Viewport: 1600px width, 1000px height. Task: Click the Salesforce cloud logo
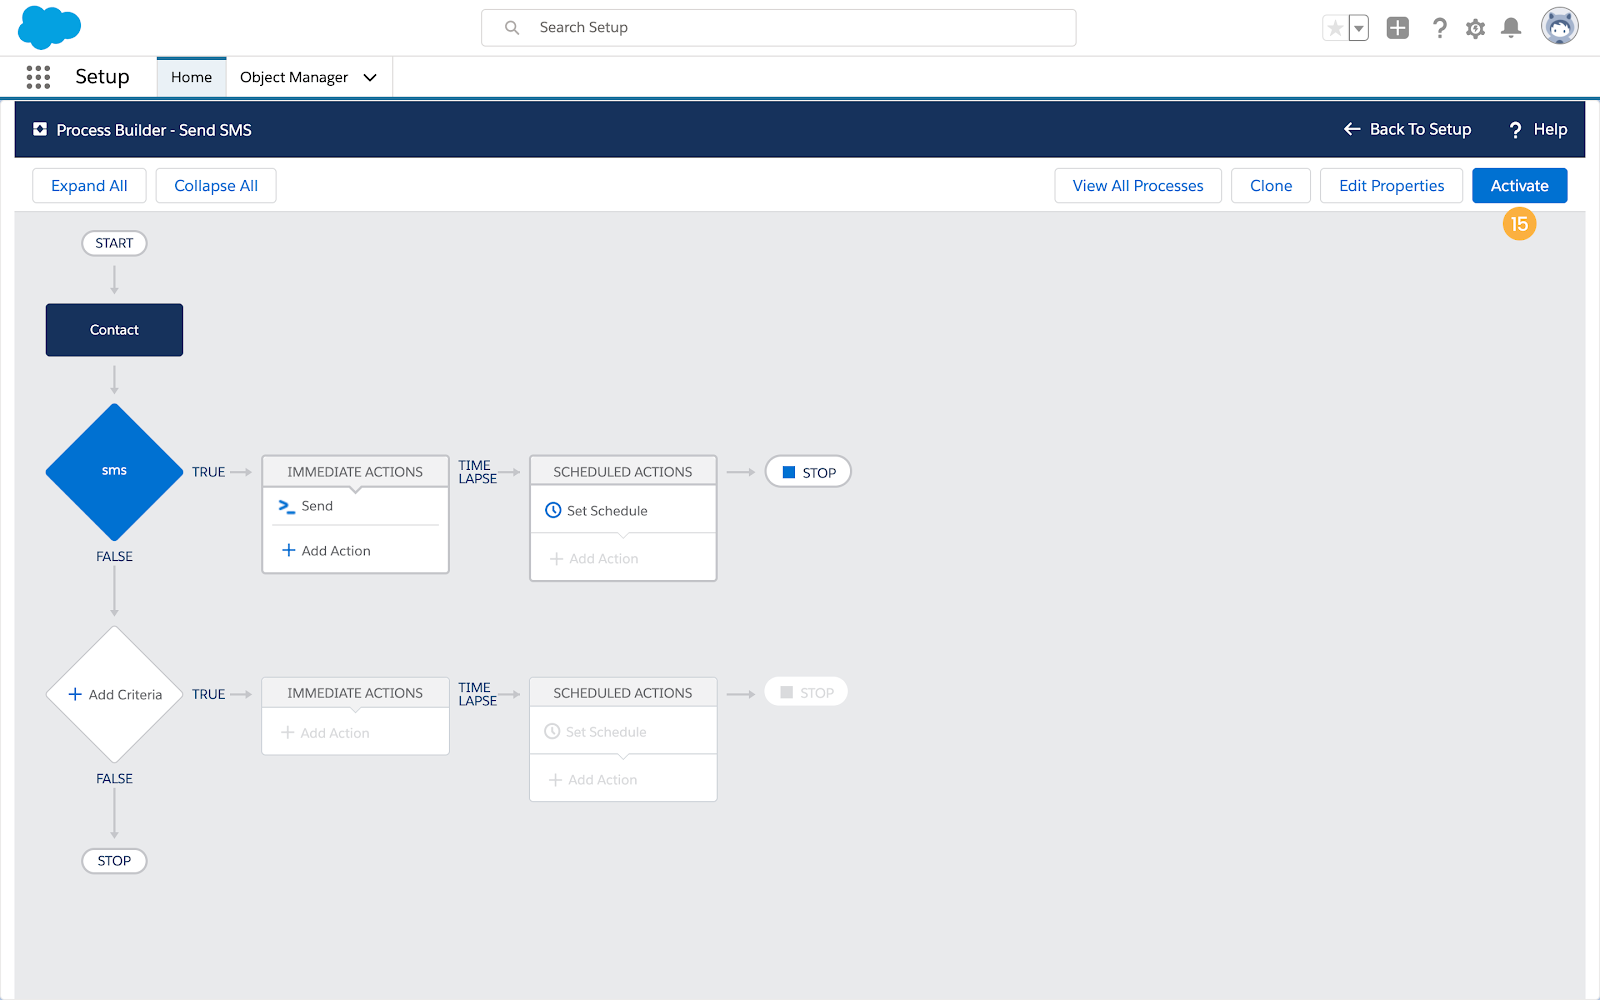pos(49,27)
